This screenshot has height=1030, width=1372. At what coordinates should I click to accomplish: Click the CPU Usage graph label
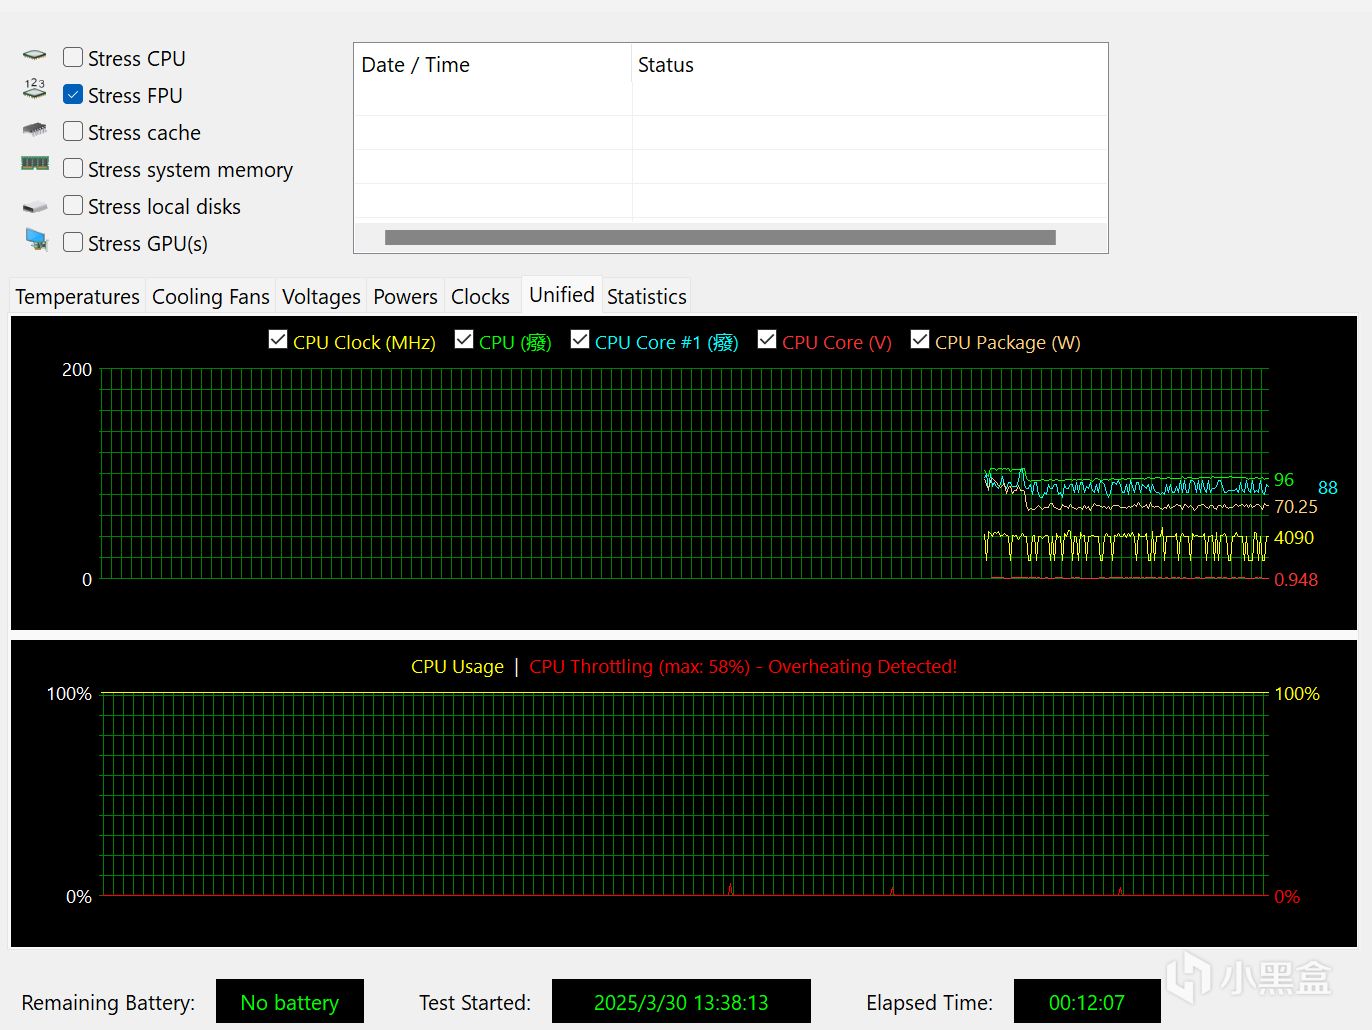tap(457, 667)
